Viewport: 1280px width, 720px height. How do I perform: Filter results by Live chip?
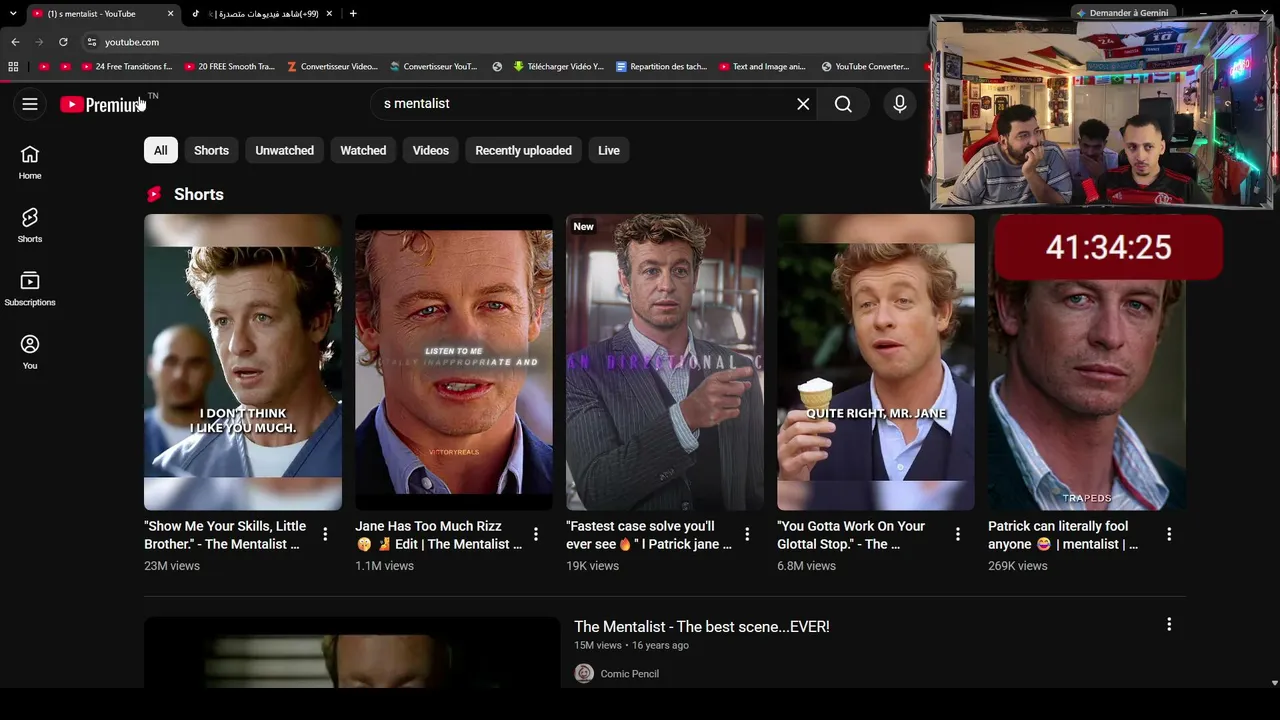pyautogui.click(x=609, y=151)
